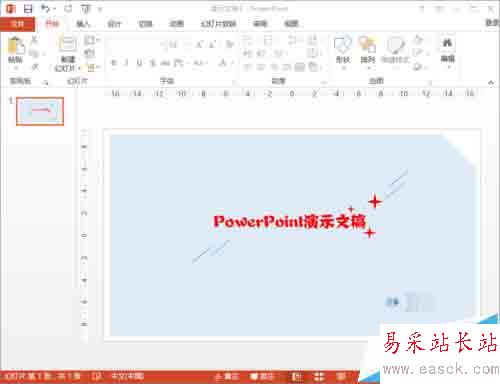500x384 pixels.
Task: Open the 批注 (Comments) pane
Action: pos(262,377)
